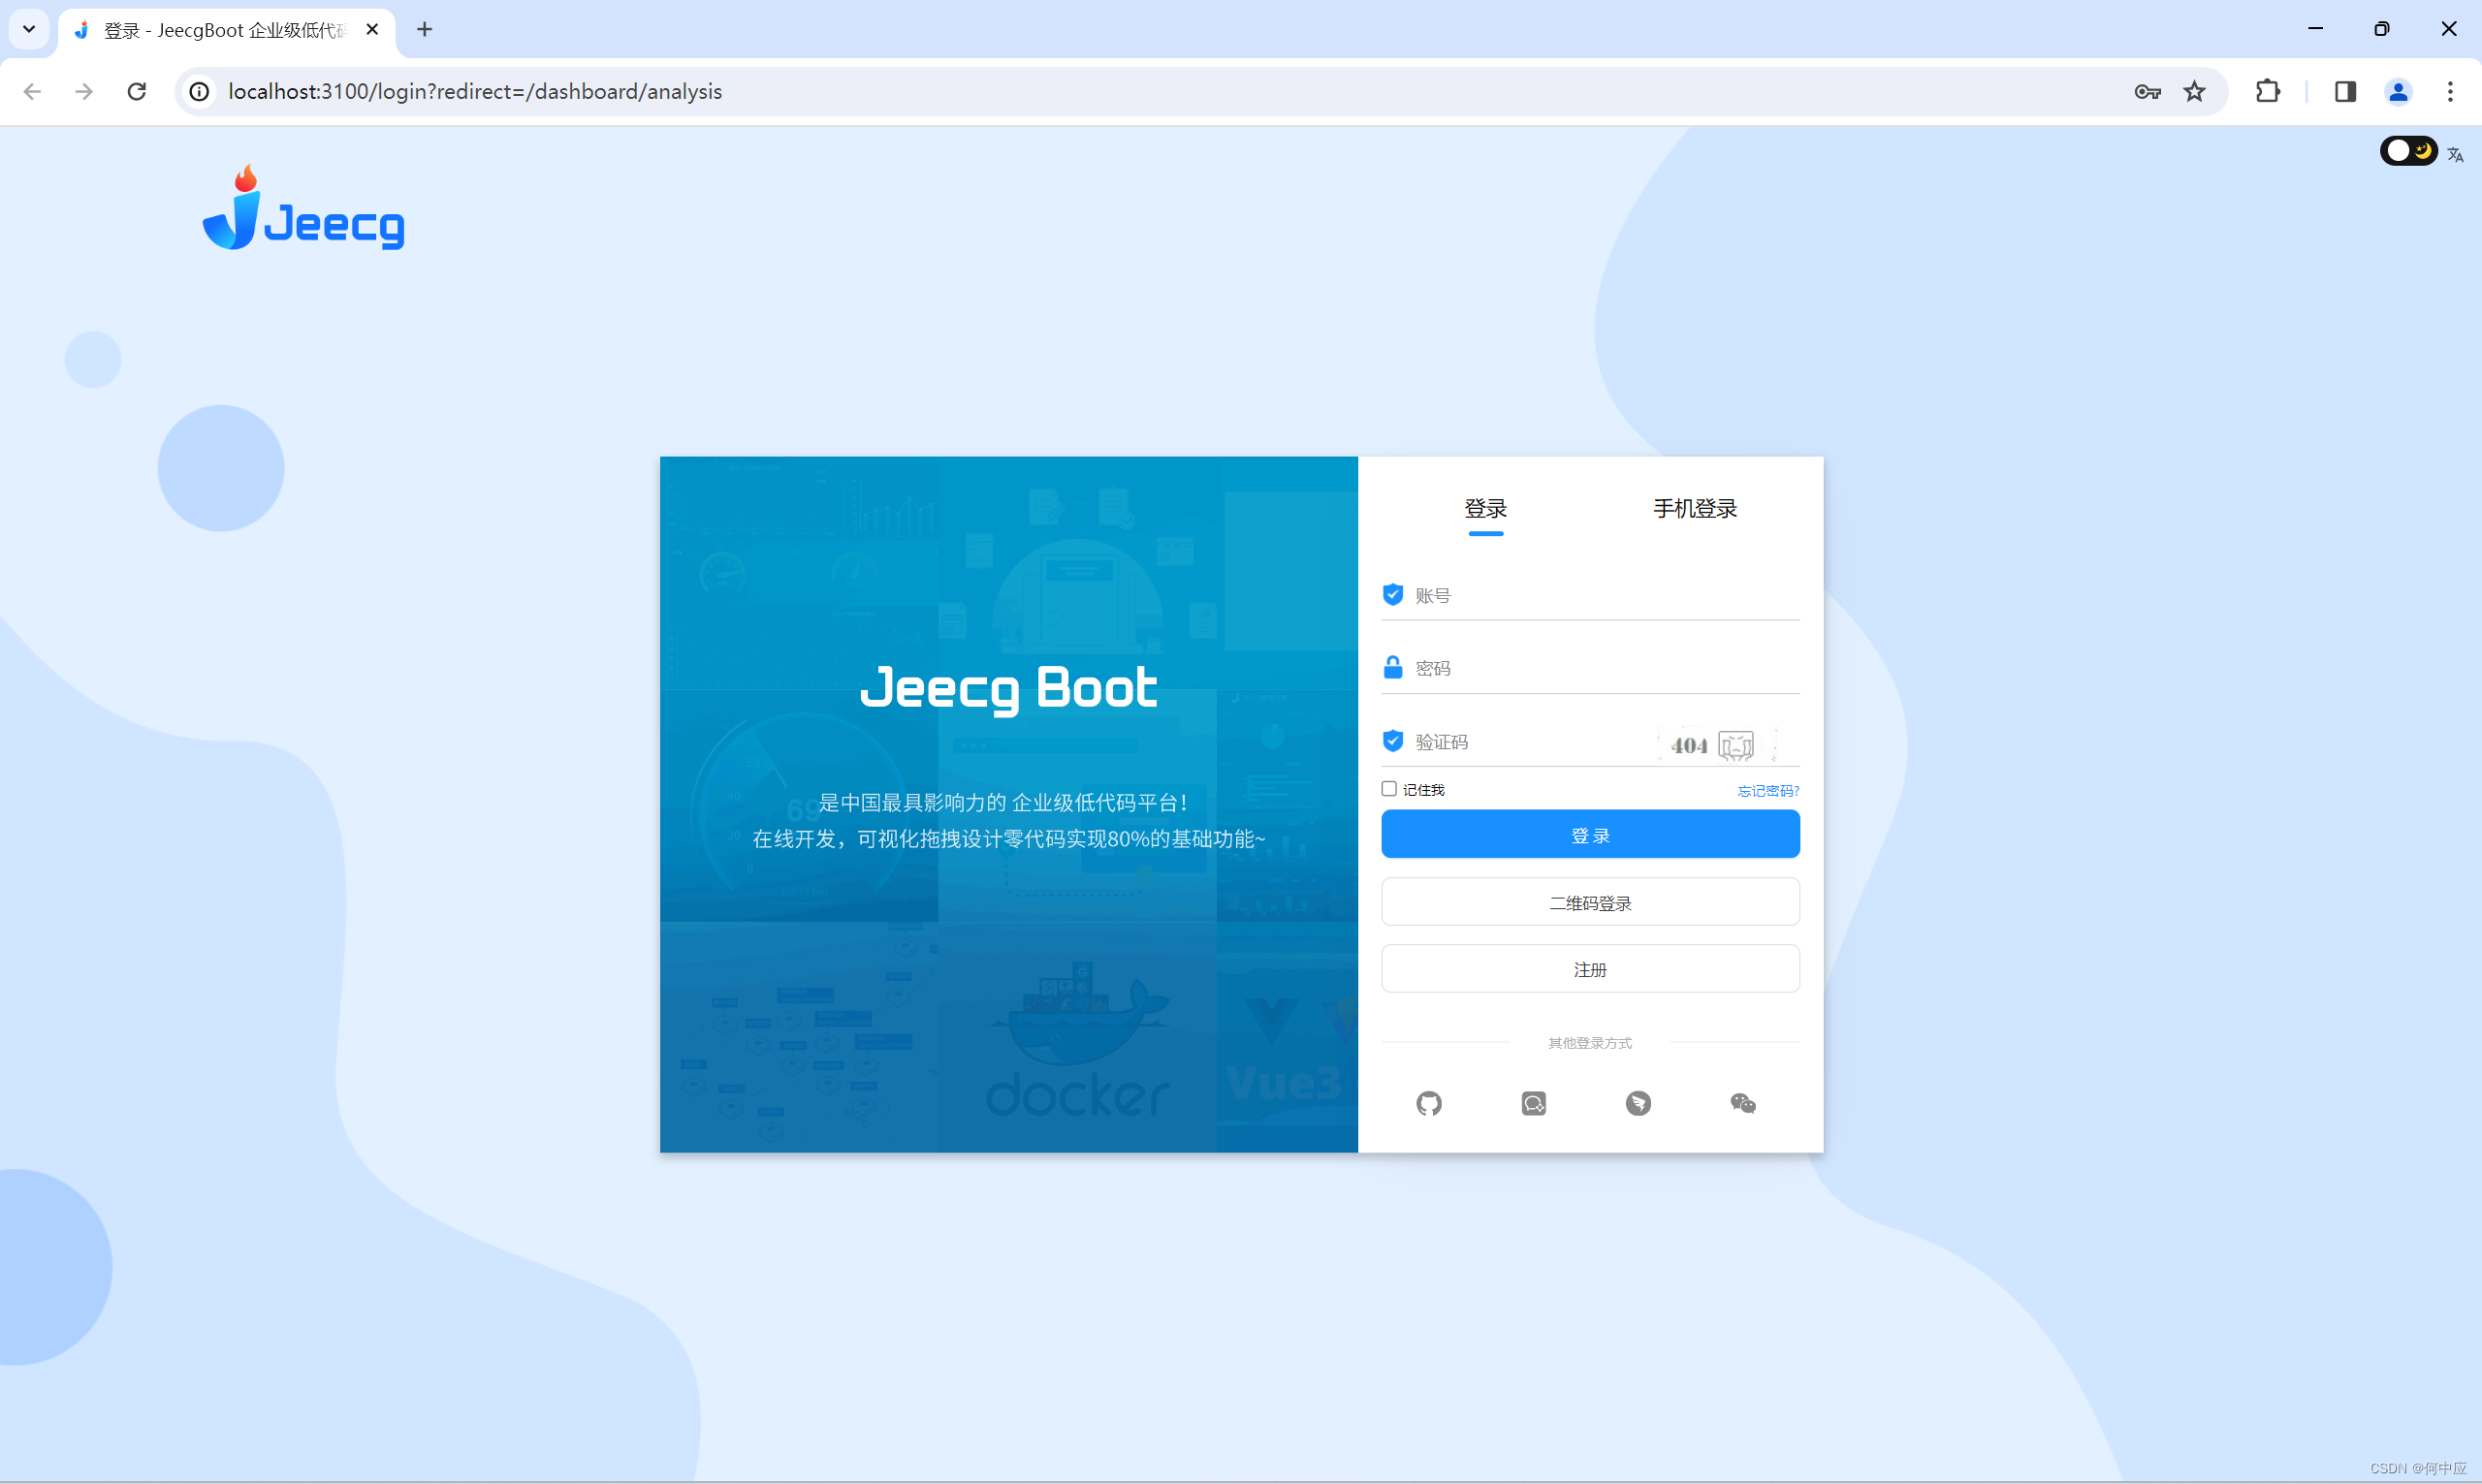View site information icon in address bar
The height and width of the screenshot is (1484, 2482).
coord(200,91)
